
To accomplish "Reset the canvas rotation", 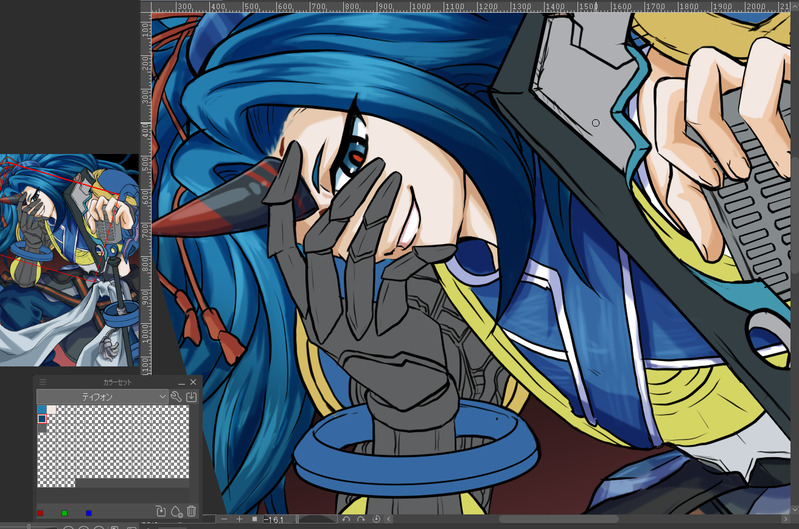I will 376,519.
